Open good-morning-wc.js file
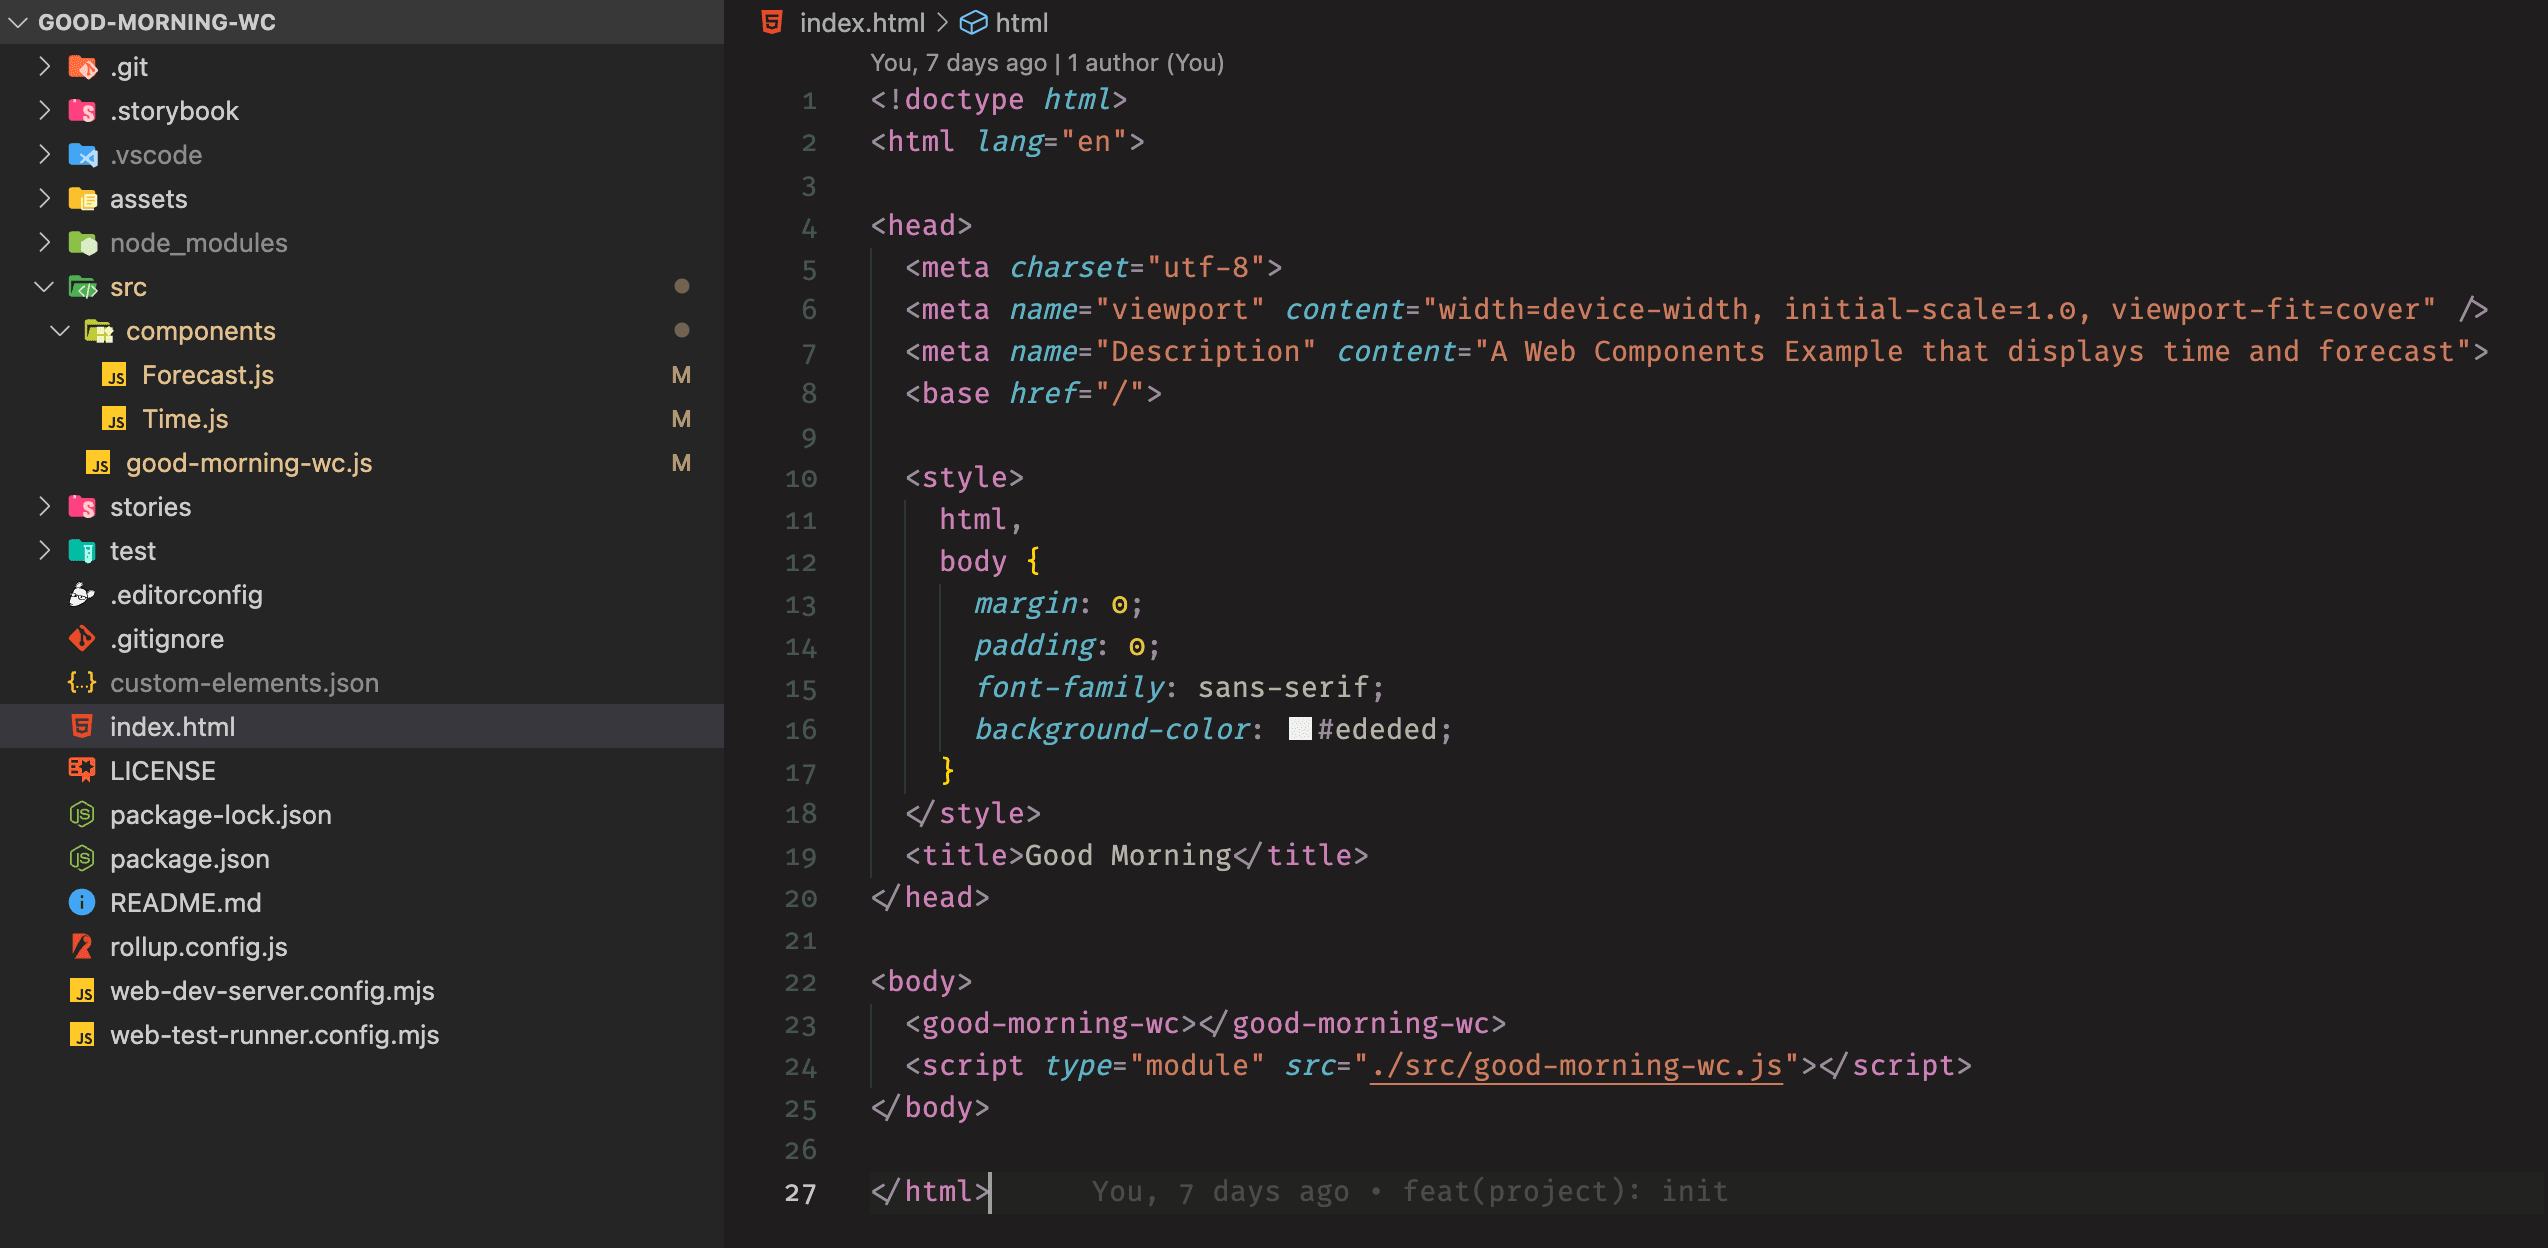This screenshot has width=2548, height=1248. point(249,463)
